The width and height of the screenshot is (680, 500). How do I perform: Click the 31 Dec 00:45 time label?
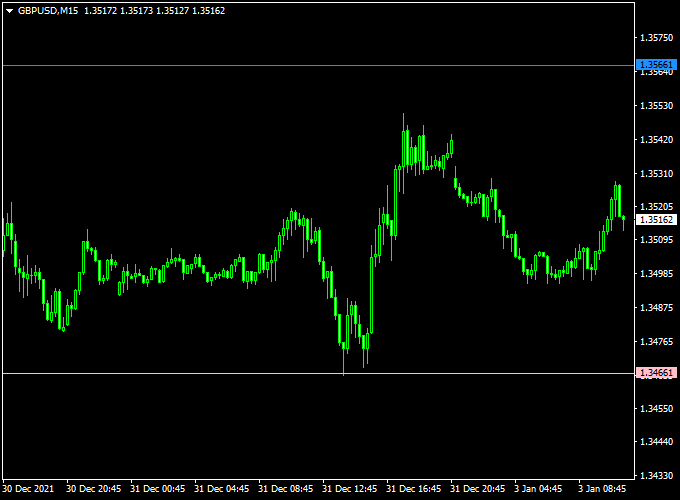[158, 489]
